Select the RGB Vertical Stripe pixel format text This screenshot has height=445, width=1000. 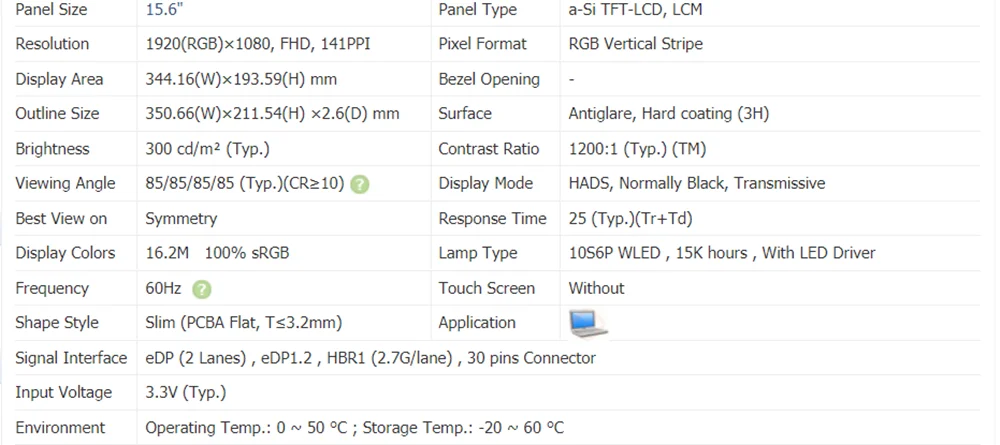(635, 44)
